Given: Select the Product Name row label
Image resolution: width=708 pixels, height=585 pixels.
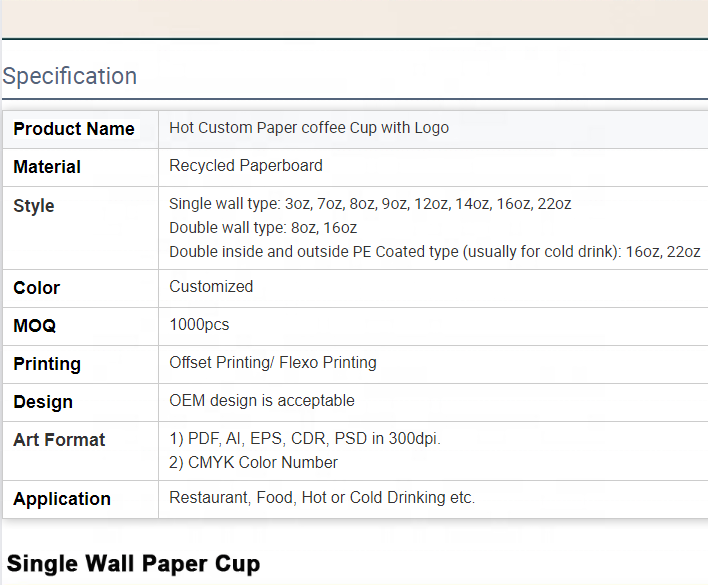Looking at the screenshot, I should (x=74, y=129).
